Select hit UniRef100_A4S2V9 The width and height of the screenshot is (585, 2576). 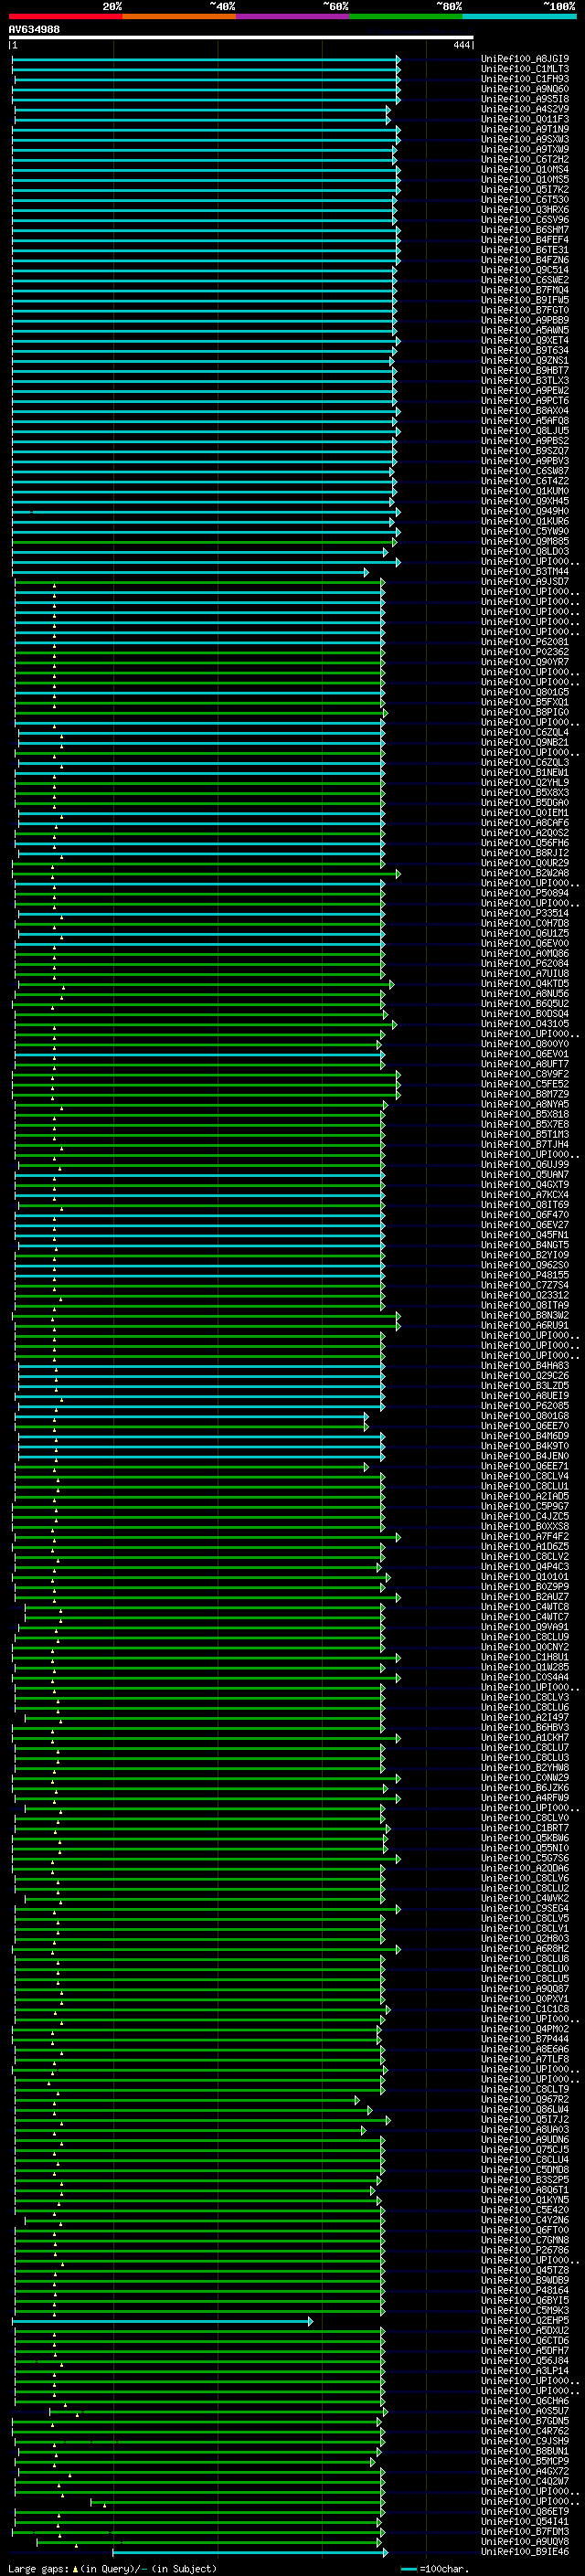coord(525,109)
